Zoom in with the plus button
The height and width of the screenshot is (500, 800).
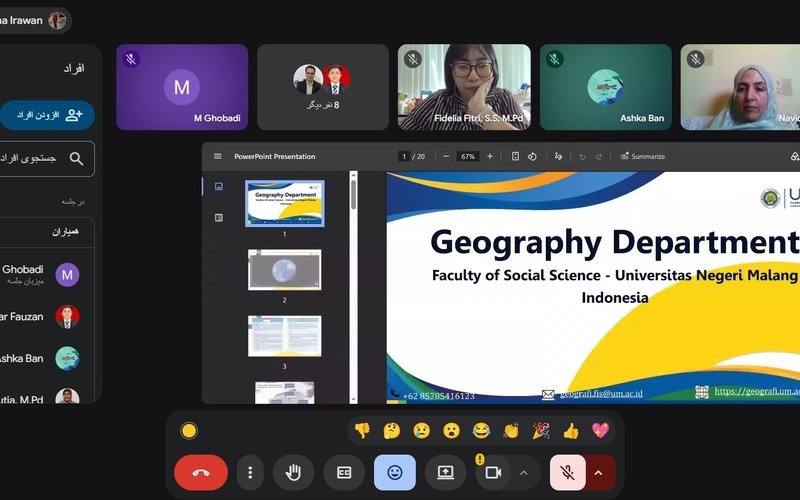point(490,156)
